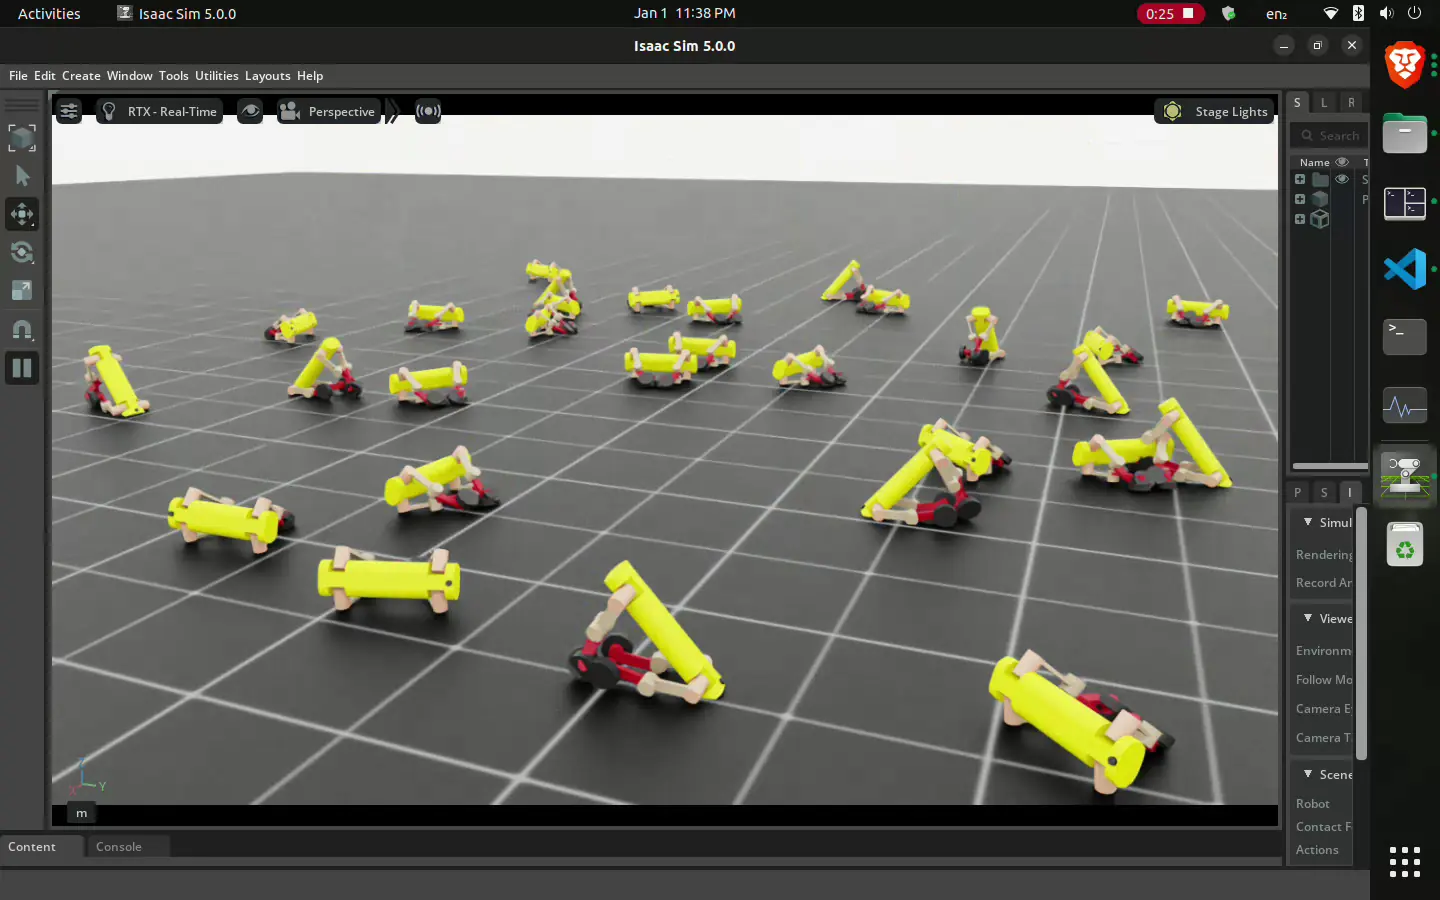Open the Utilities menu
The width and height of the screenshot is (1440, 900).
pos(216,76)
